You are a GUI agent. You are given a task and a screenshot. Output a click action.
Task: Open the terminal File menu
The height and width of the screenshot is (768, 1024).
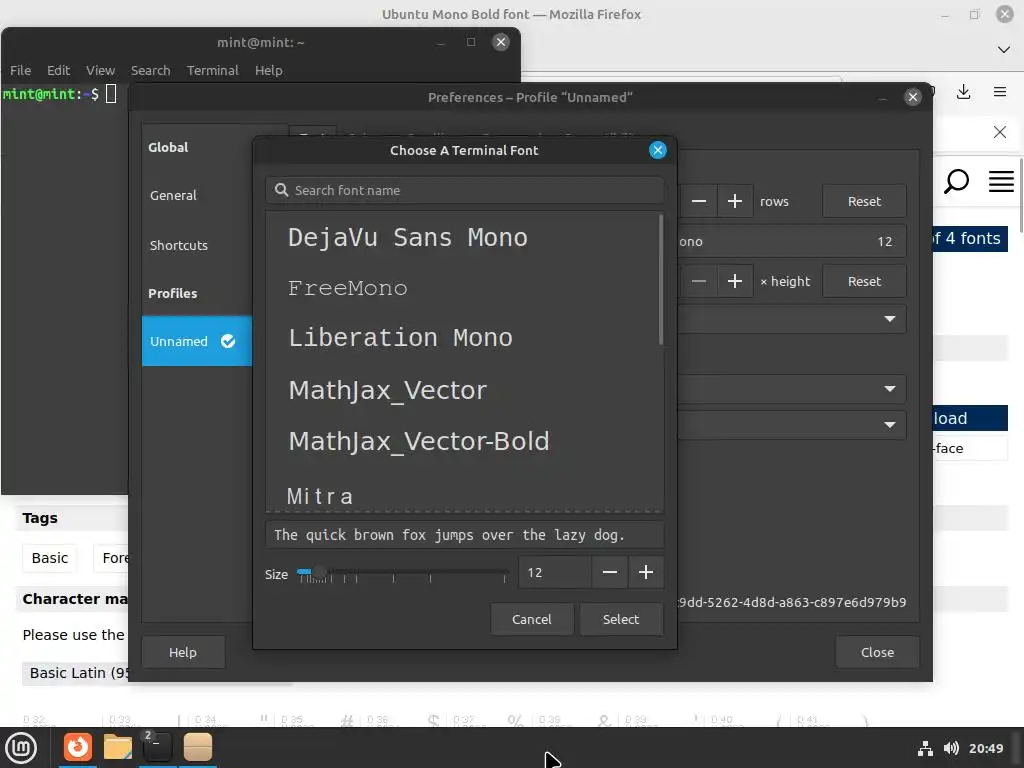[x=20, y=71]
